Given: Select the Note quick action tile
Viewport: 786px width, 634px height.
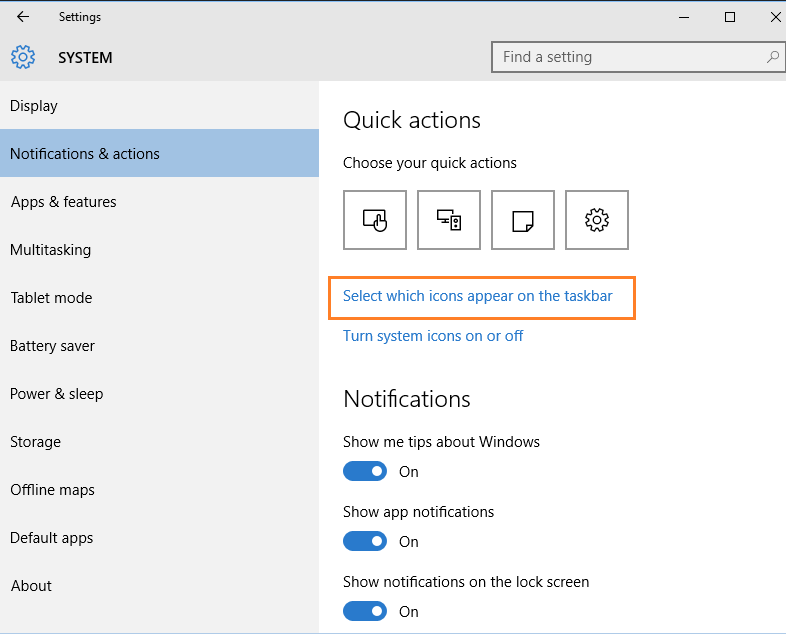Looking at the screenshot, I should [523, 220].
